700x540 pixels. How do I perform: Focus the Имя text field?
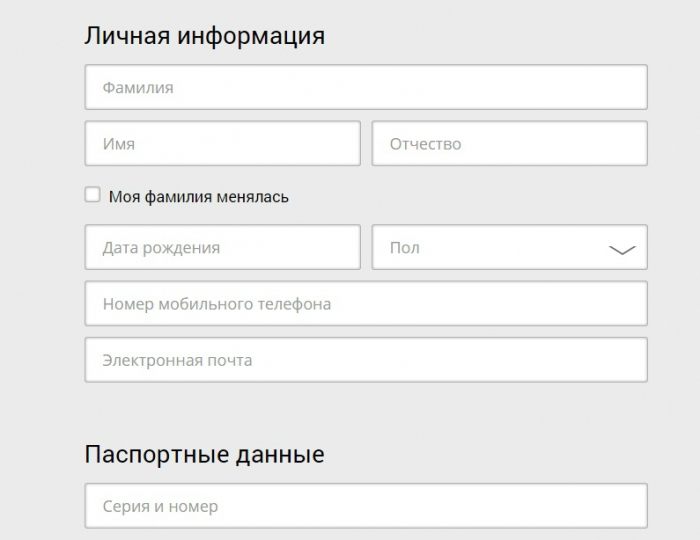click(x=222, y=143)
